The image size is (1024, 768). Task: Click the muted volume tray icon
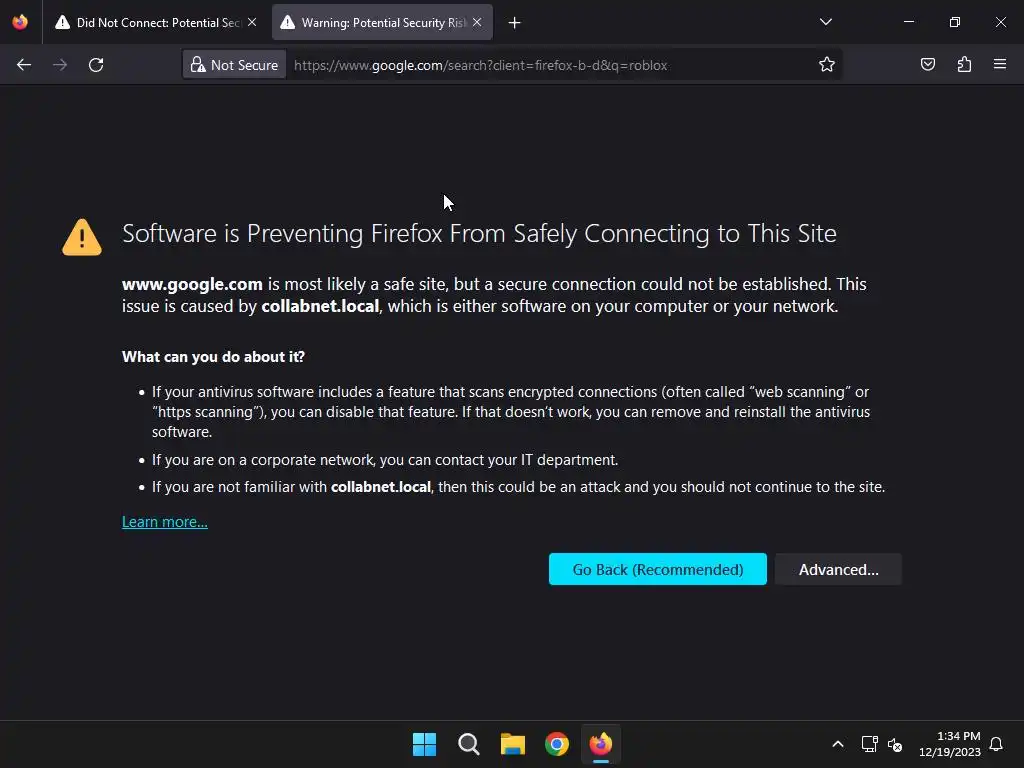click(895, 744)
